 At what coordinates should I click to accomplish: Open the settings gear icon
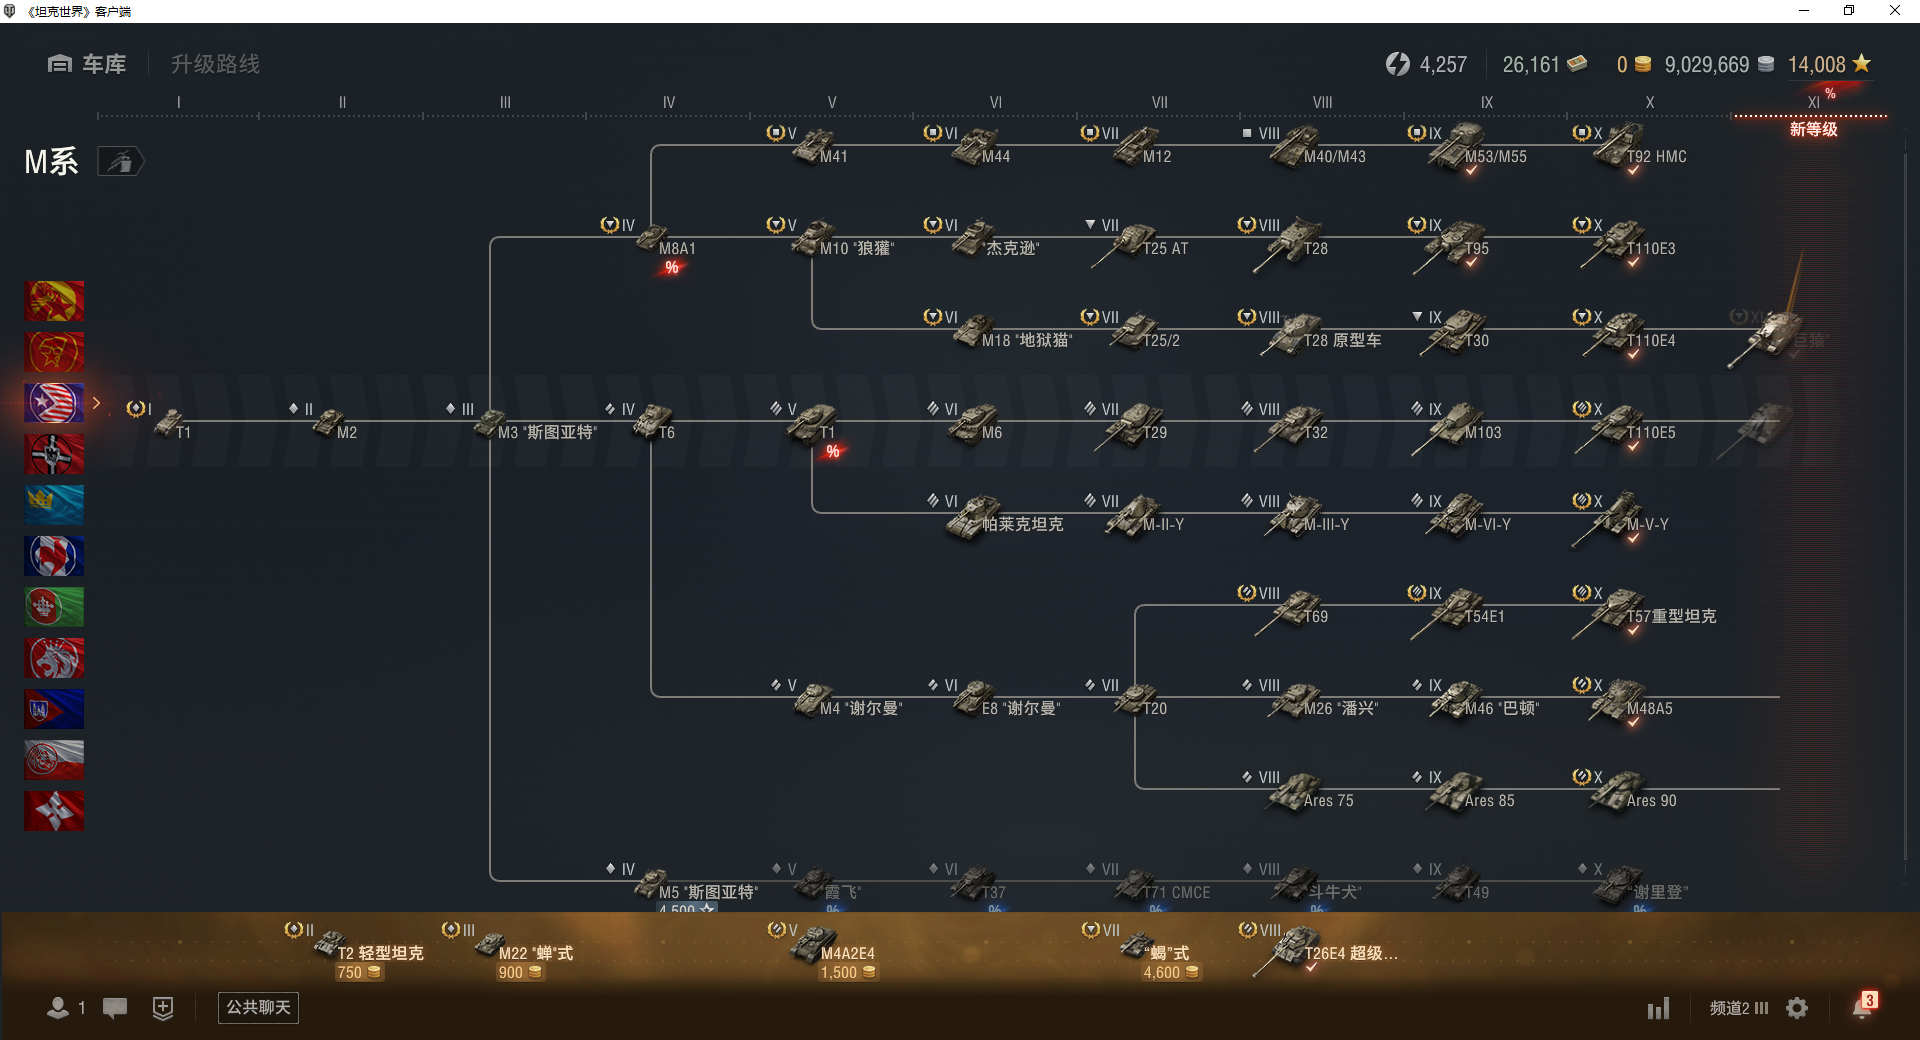(1797, 1008)
